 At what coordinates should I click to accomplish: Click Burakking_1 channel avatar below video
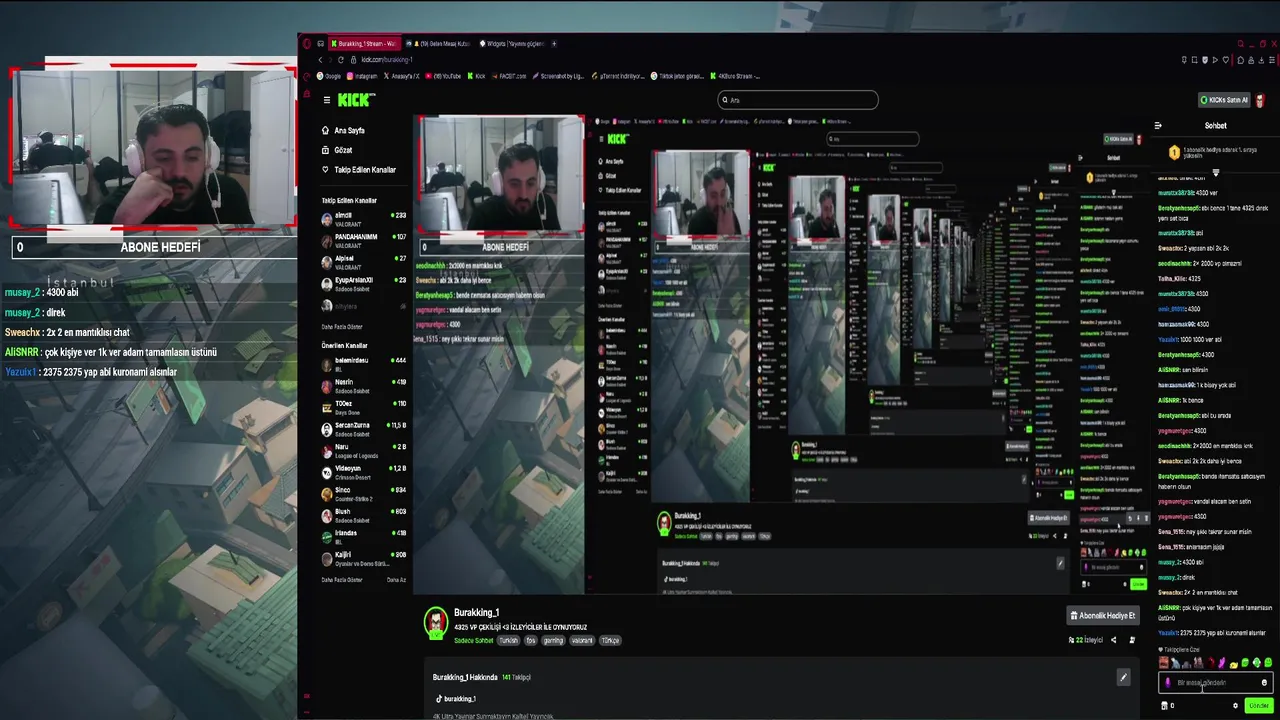click(x=435, y=623)
